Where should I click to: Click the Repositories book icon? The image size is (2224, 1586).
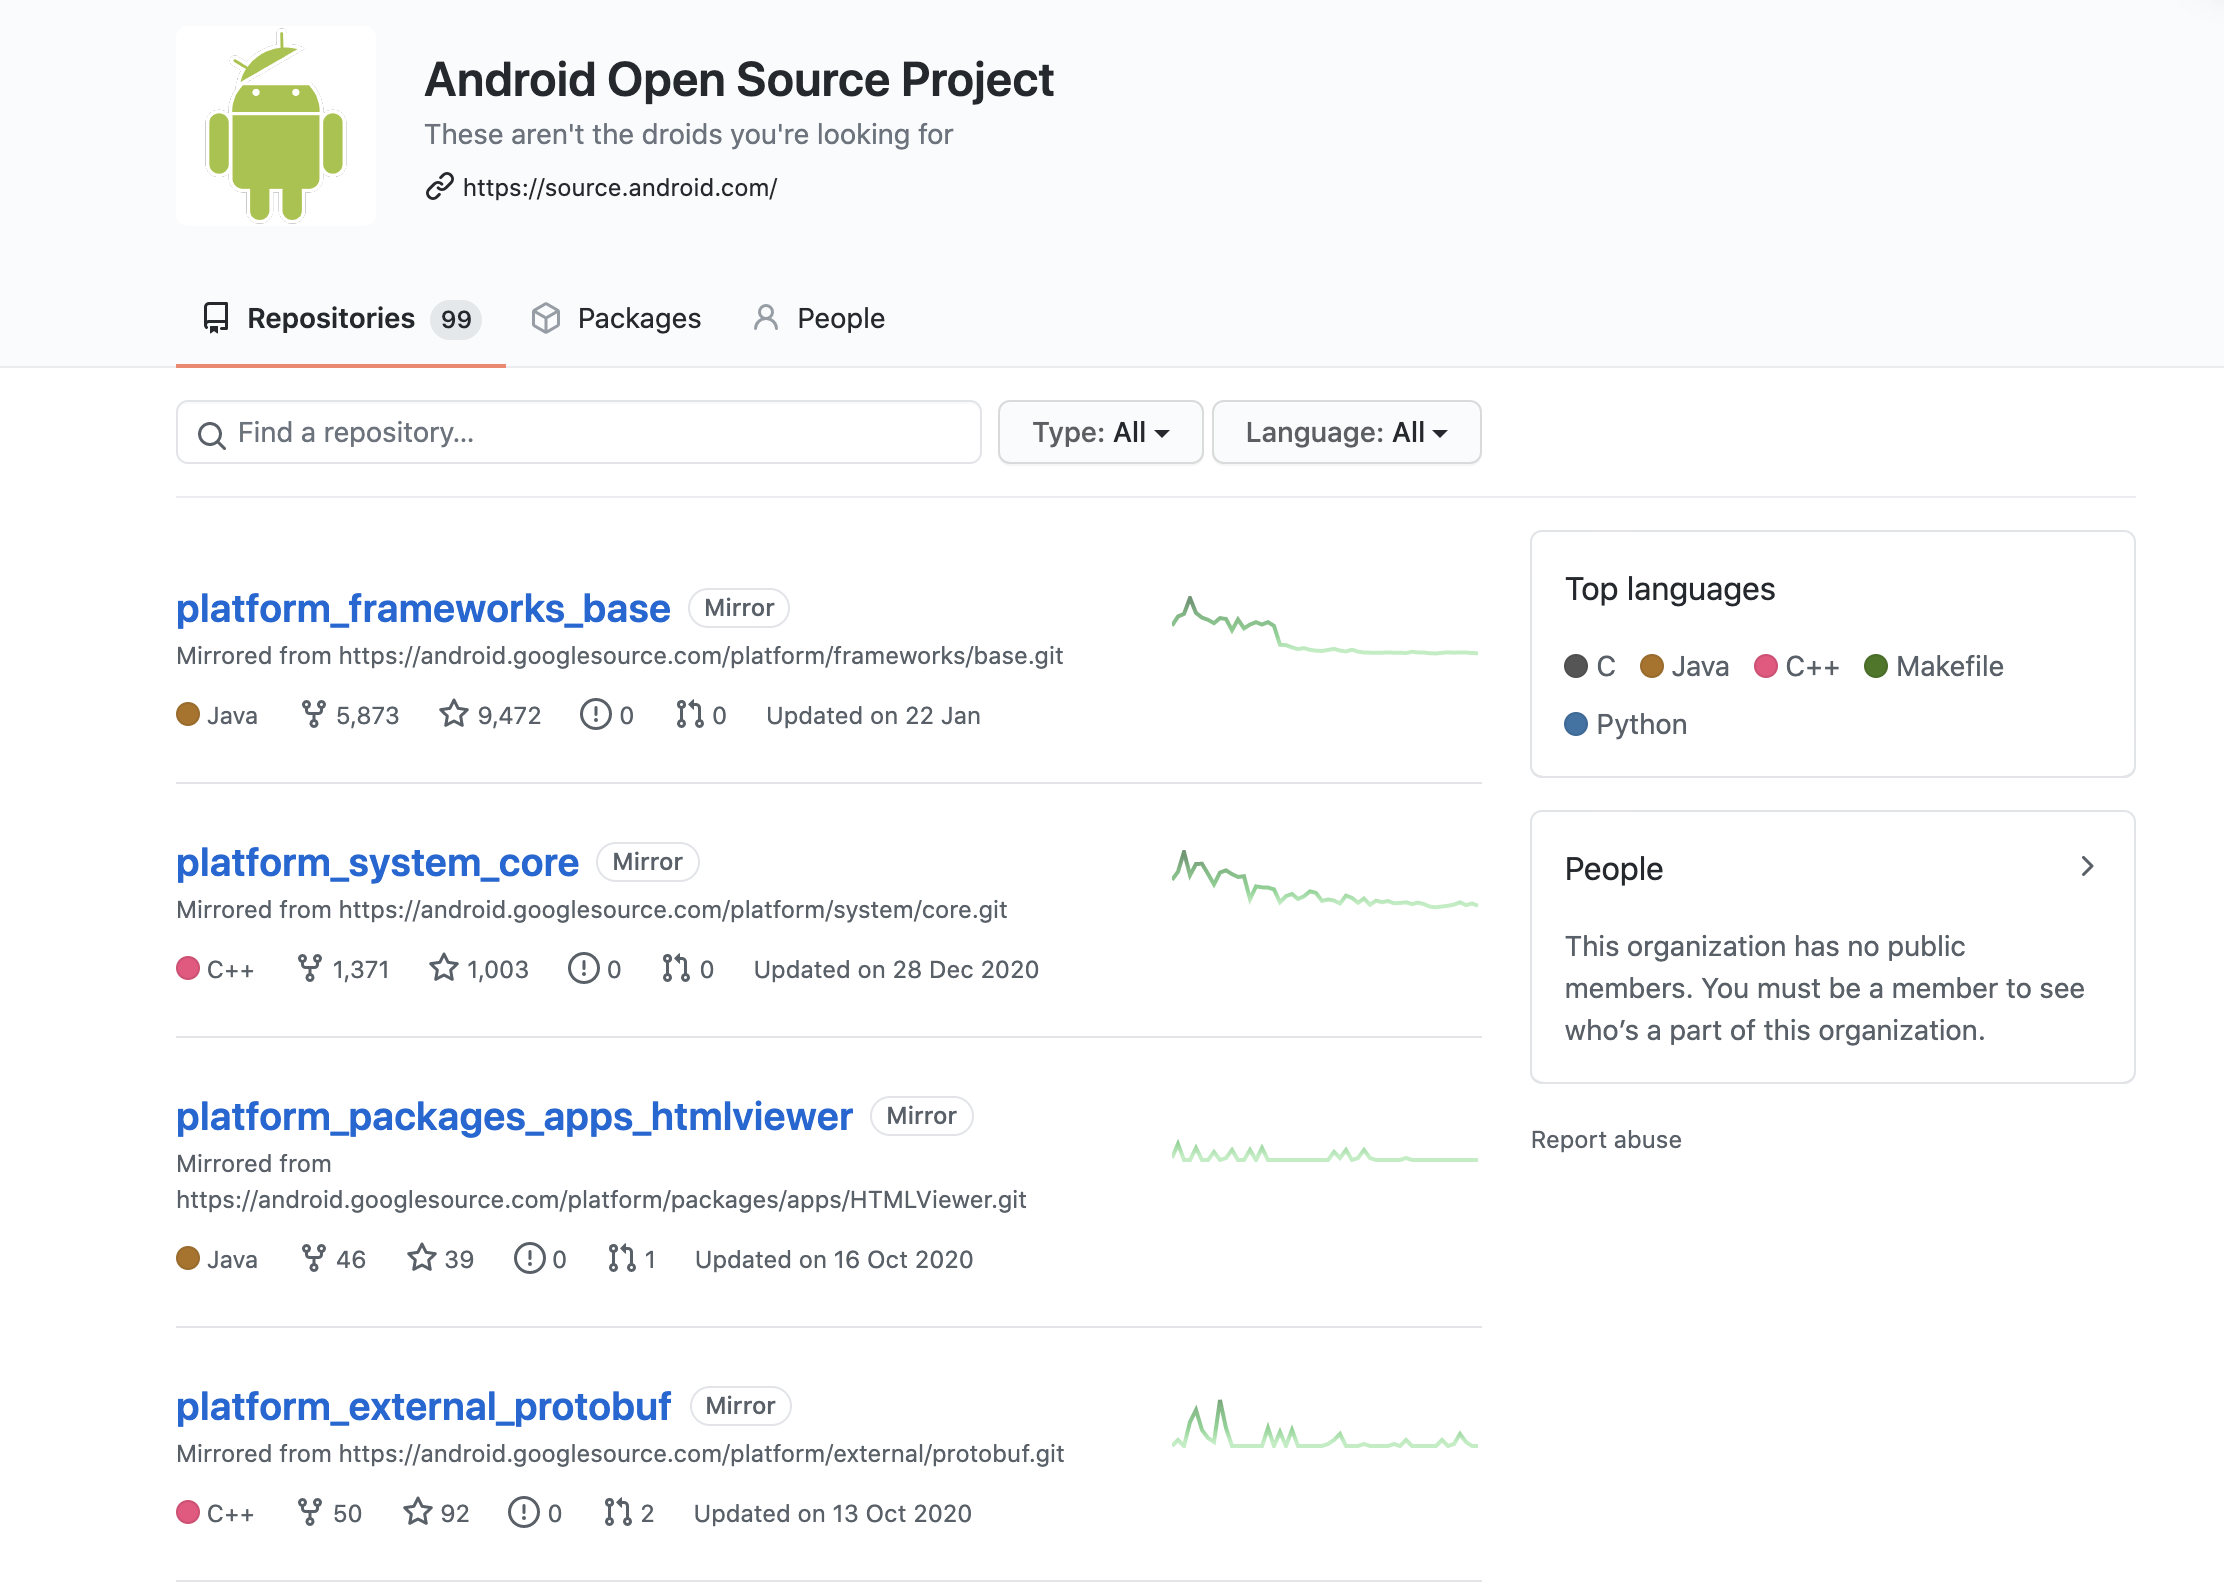click(x=216, y=318)
